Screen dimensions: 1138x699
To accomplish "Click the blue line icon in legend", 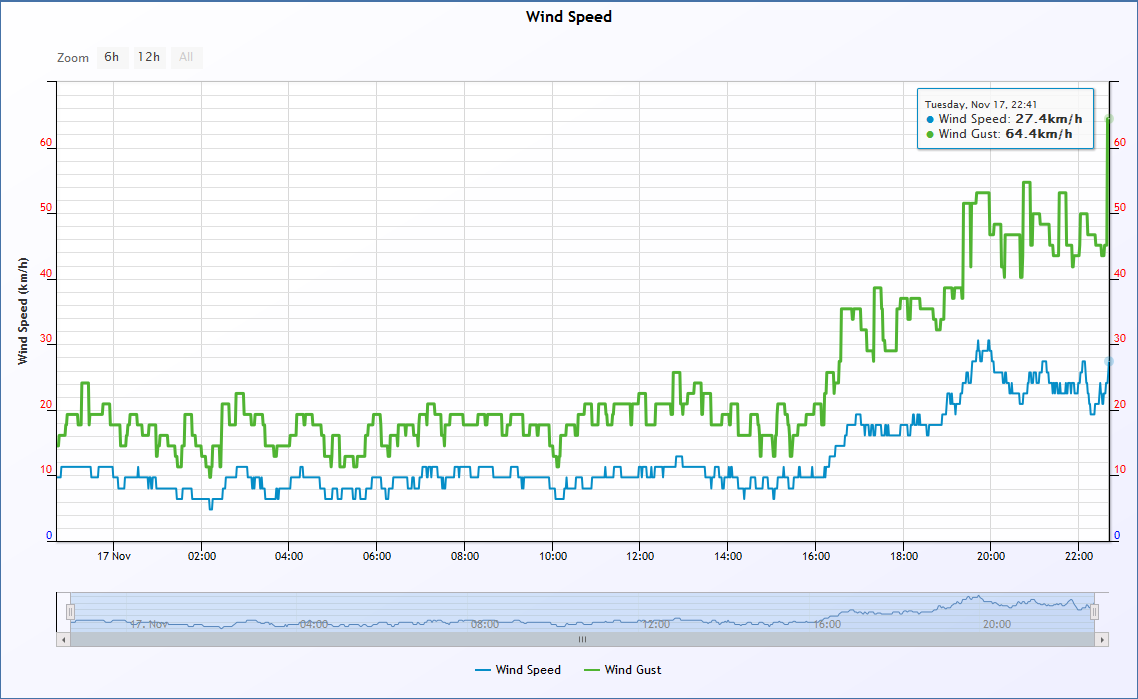I will (x=482, y=670).
